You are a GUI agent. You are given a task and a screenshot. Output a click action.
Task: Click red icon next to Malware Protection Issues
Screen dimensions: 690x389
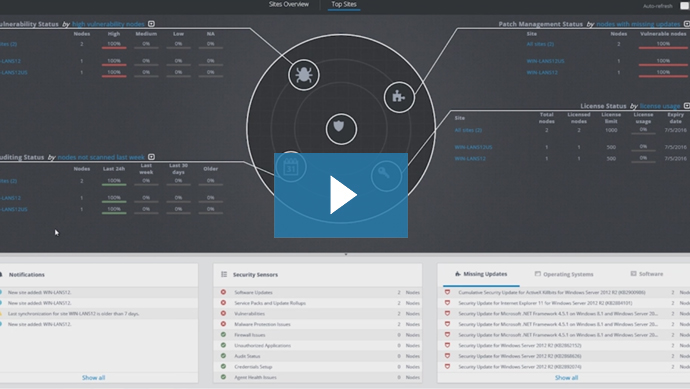tap(223, 324)
